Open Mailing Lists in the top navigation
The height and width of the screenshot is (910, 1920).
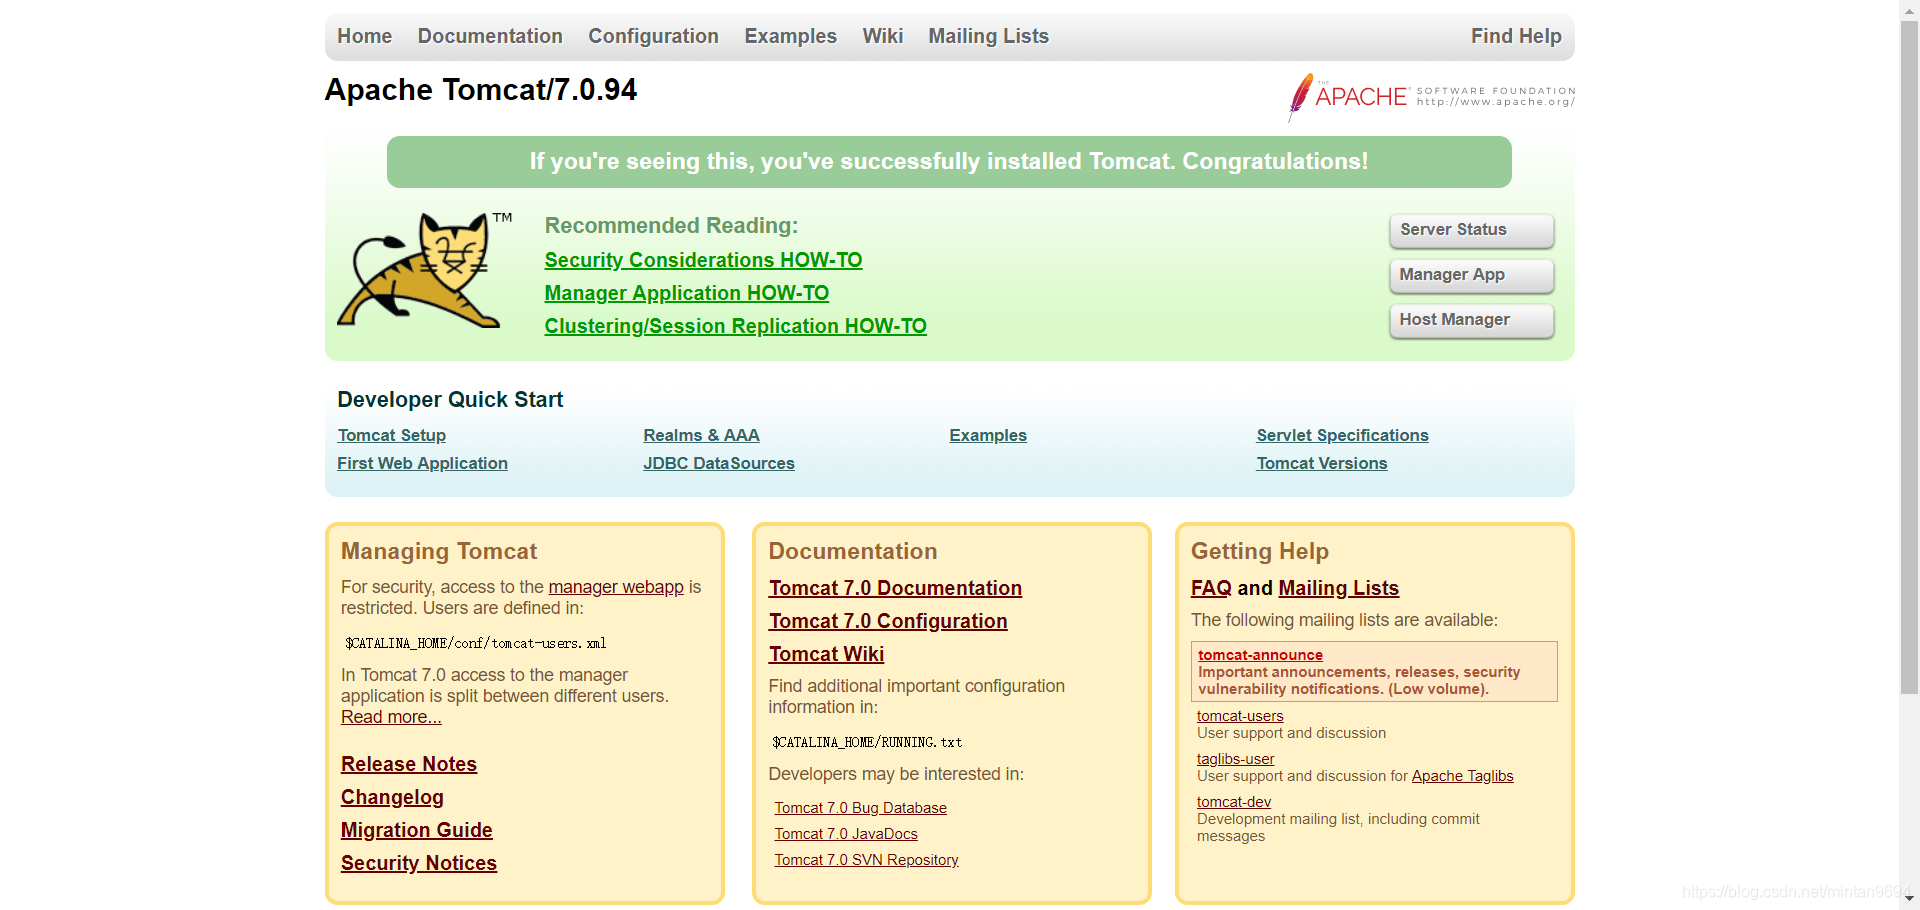point(988,36)
